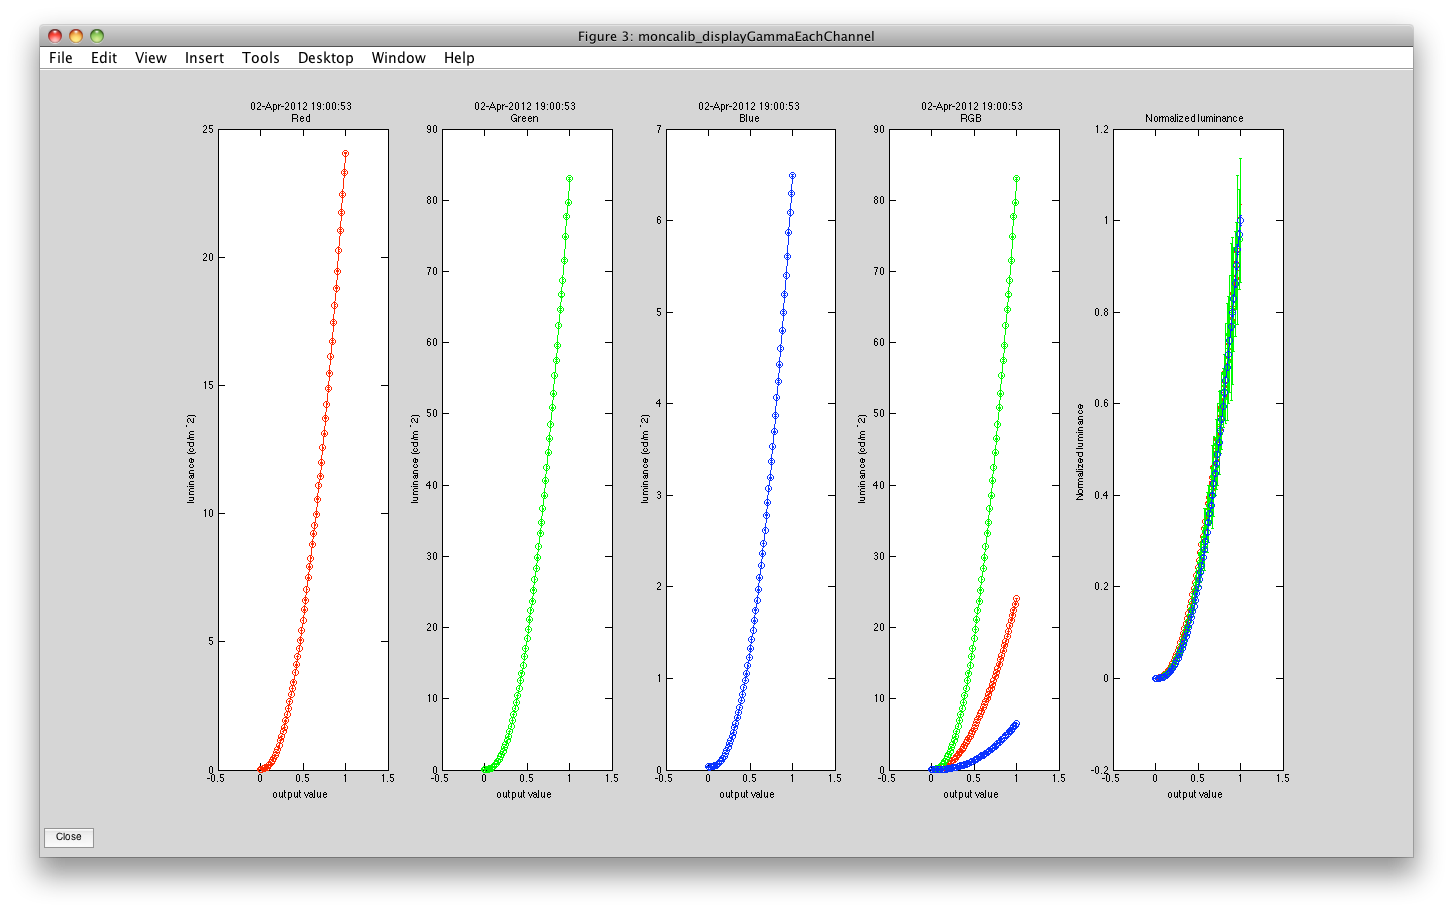Viewport: 1453px width, 912px height.
Task: Click the Figure 3 window title bar
Action: [x=726, y=36]
